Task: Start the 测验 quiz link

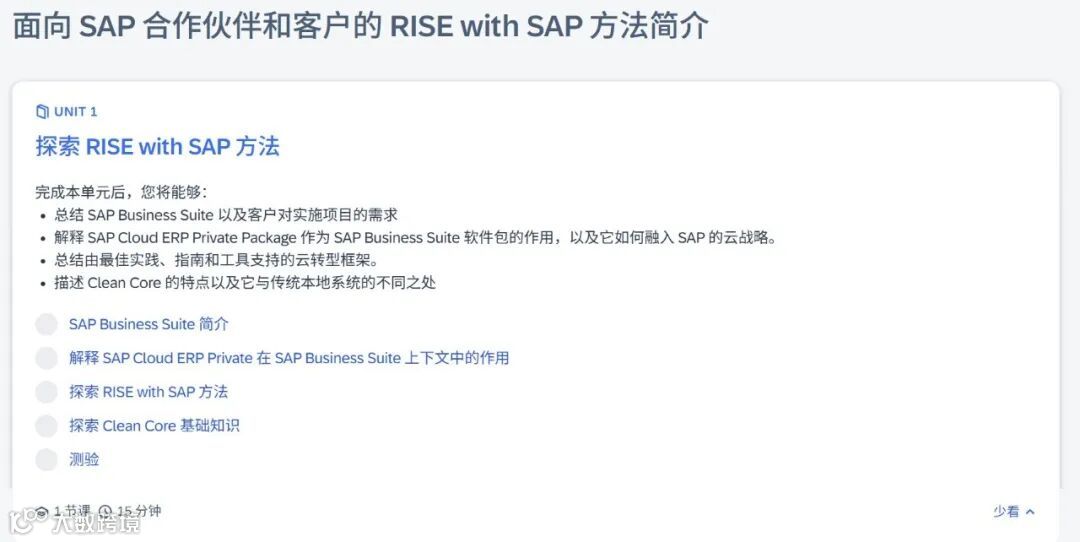Action: [x=84, y=460]
